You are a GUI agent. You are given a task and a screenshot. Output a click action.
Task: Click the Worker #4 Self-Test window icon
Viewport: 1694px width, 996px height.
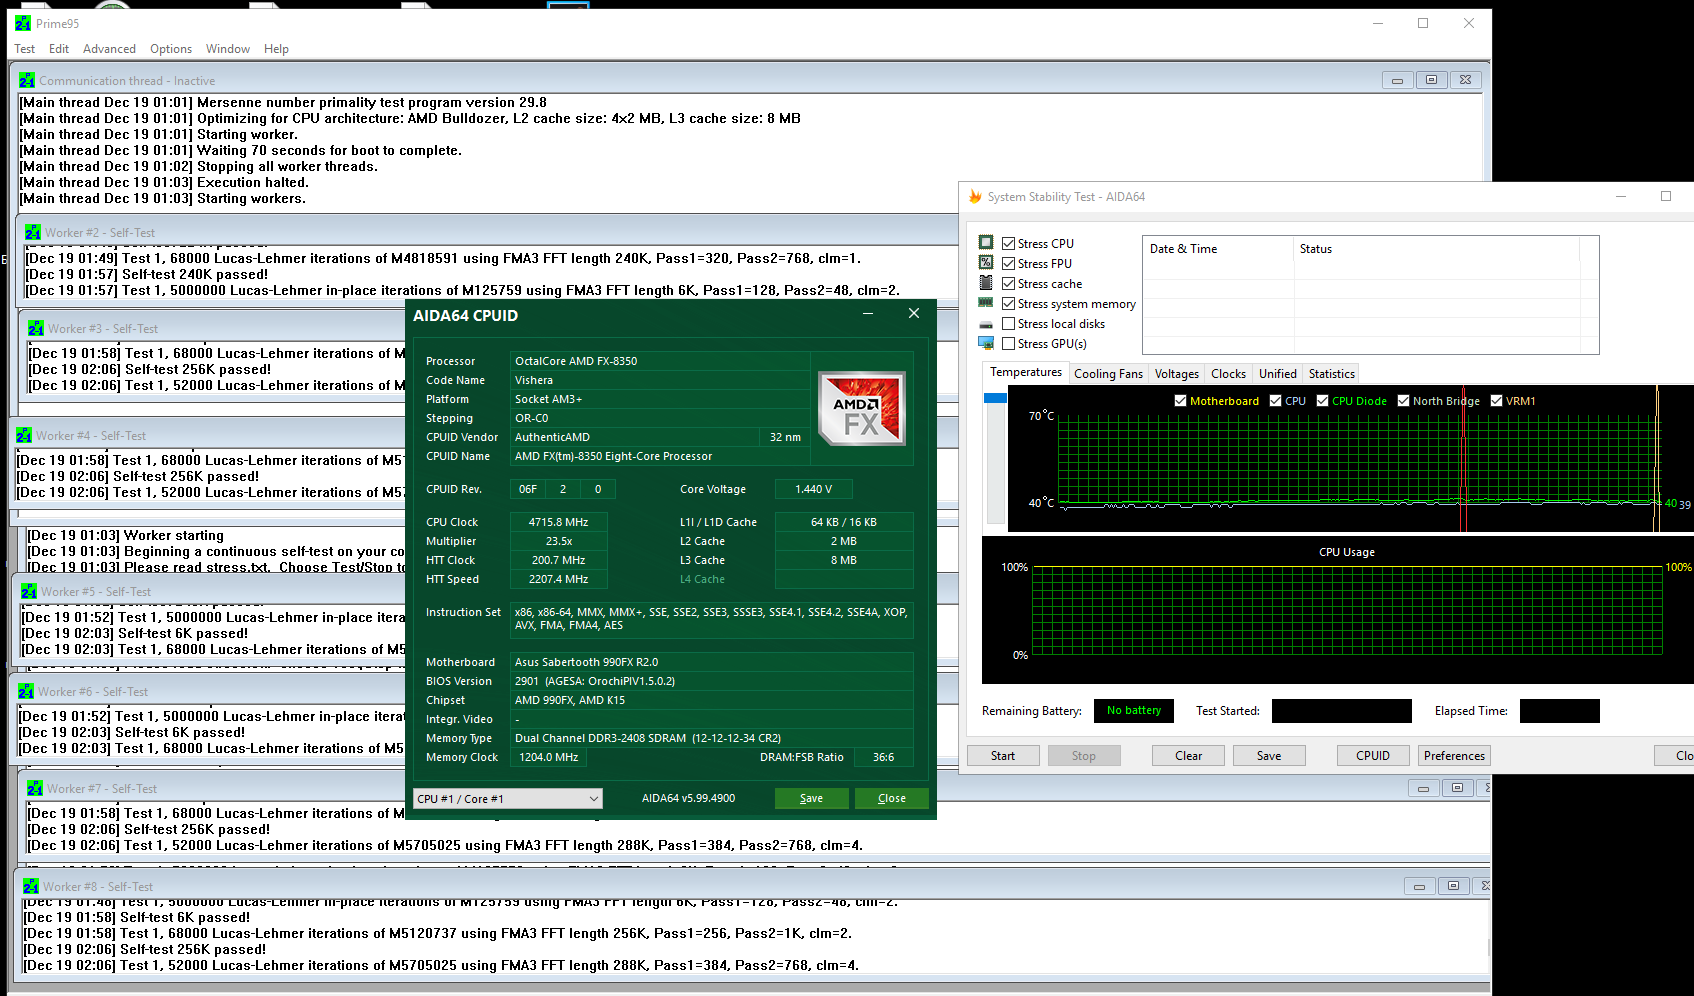point(24,435)
